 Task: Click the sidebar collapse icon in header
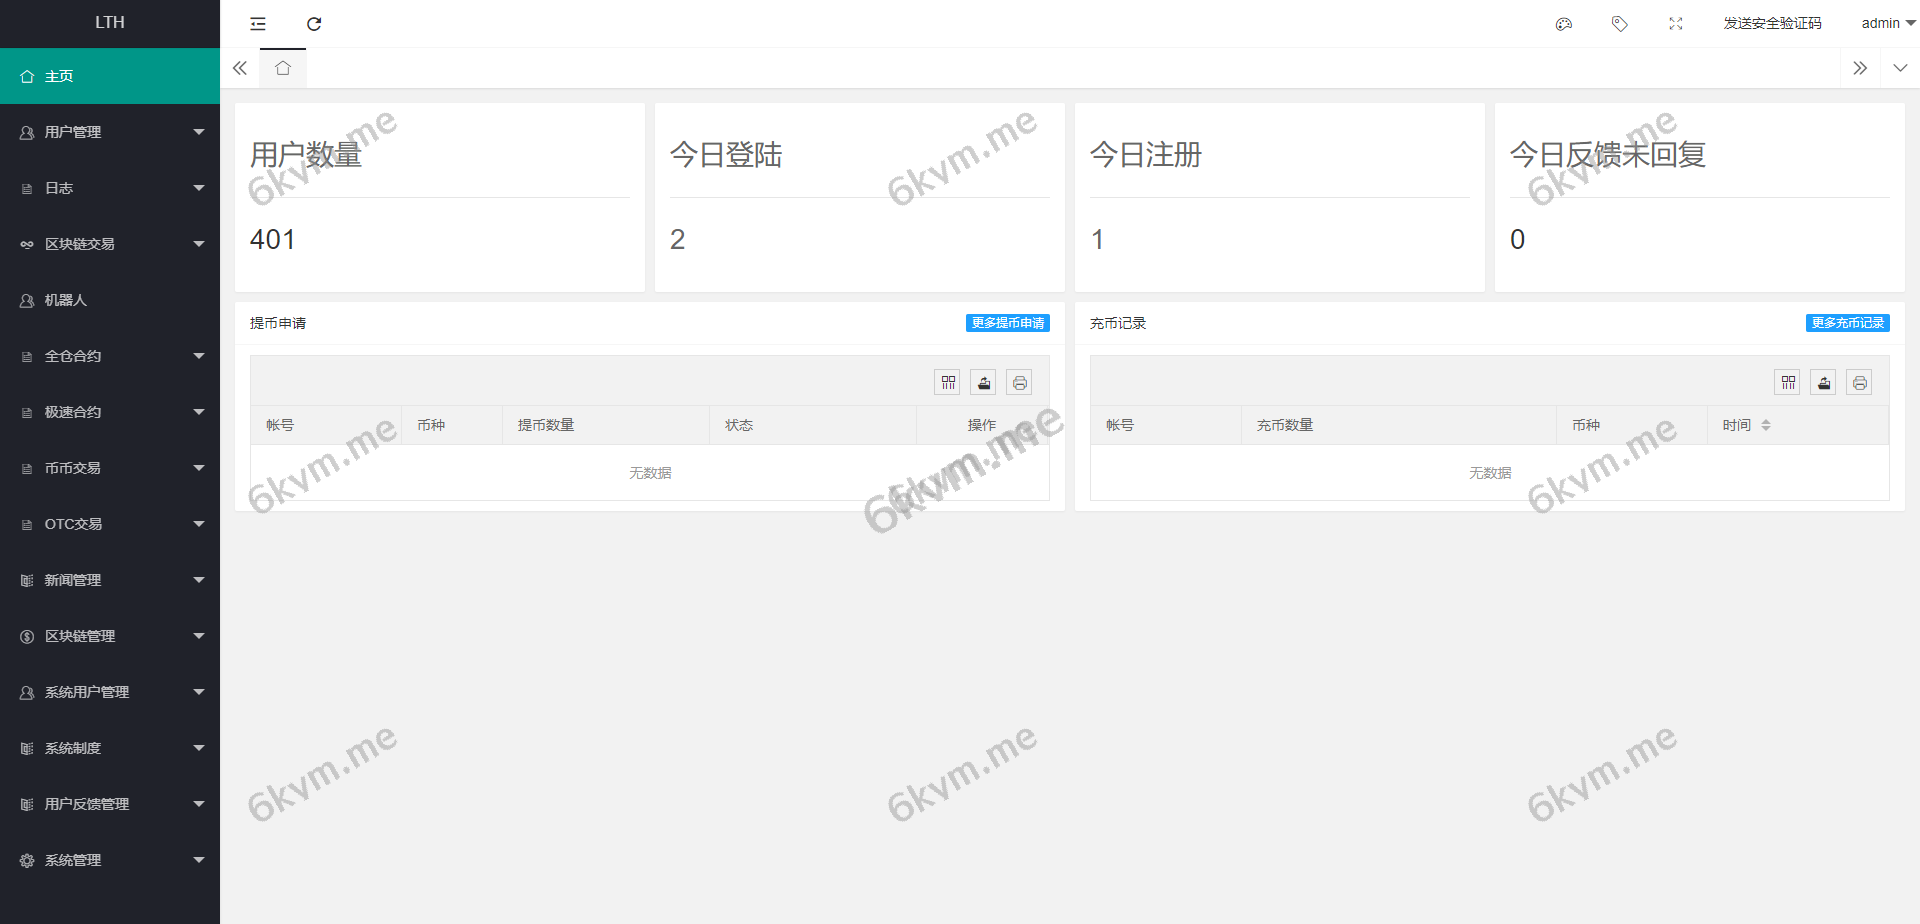[x=258, y=24]
